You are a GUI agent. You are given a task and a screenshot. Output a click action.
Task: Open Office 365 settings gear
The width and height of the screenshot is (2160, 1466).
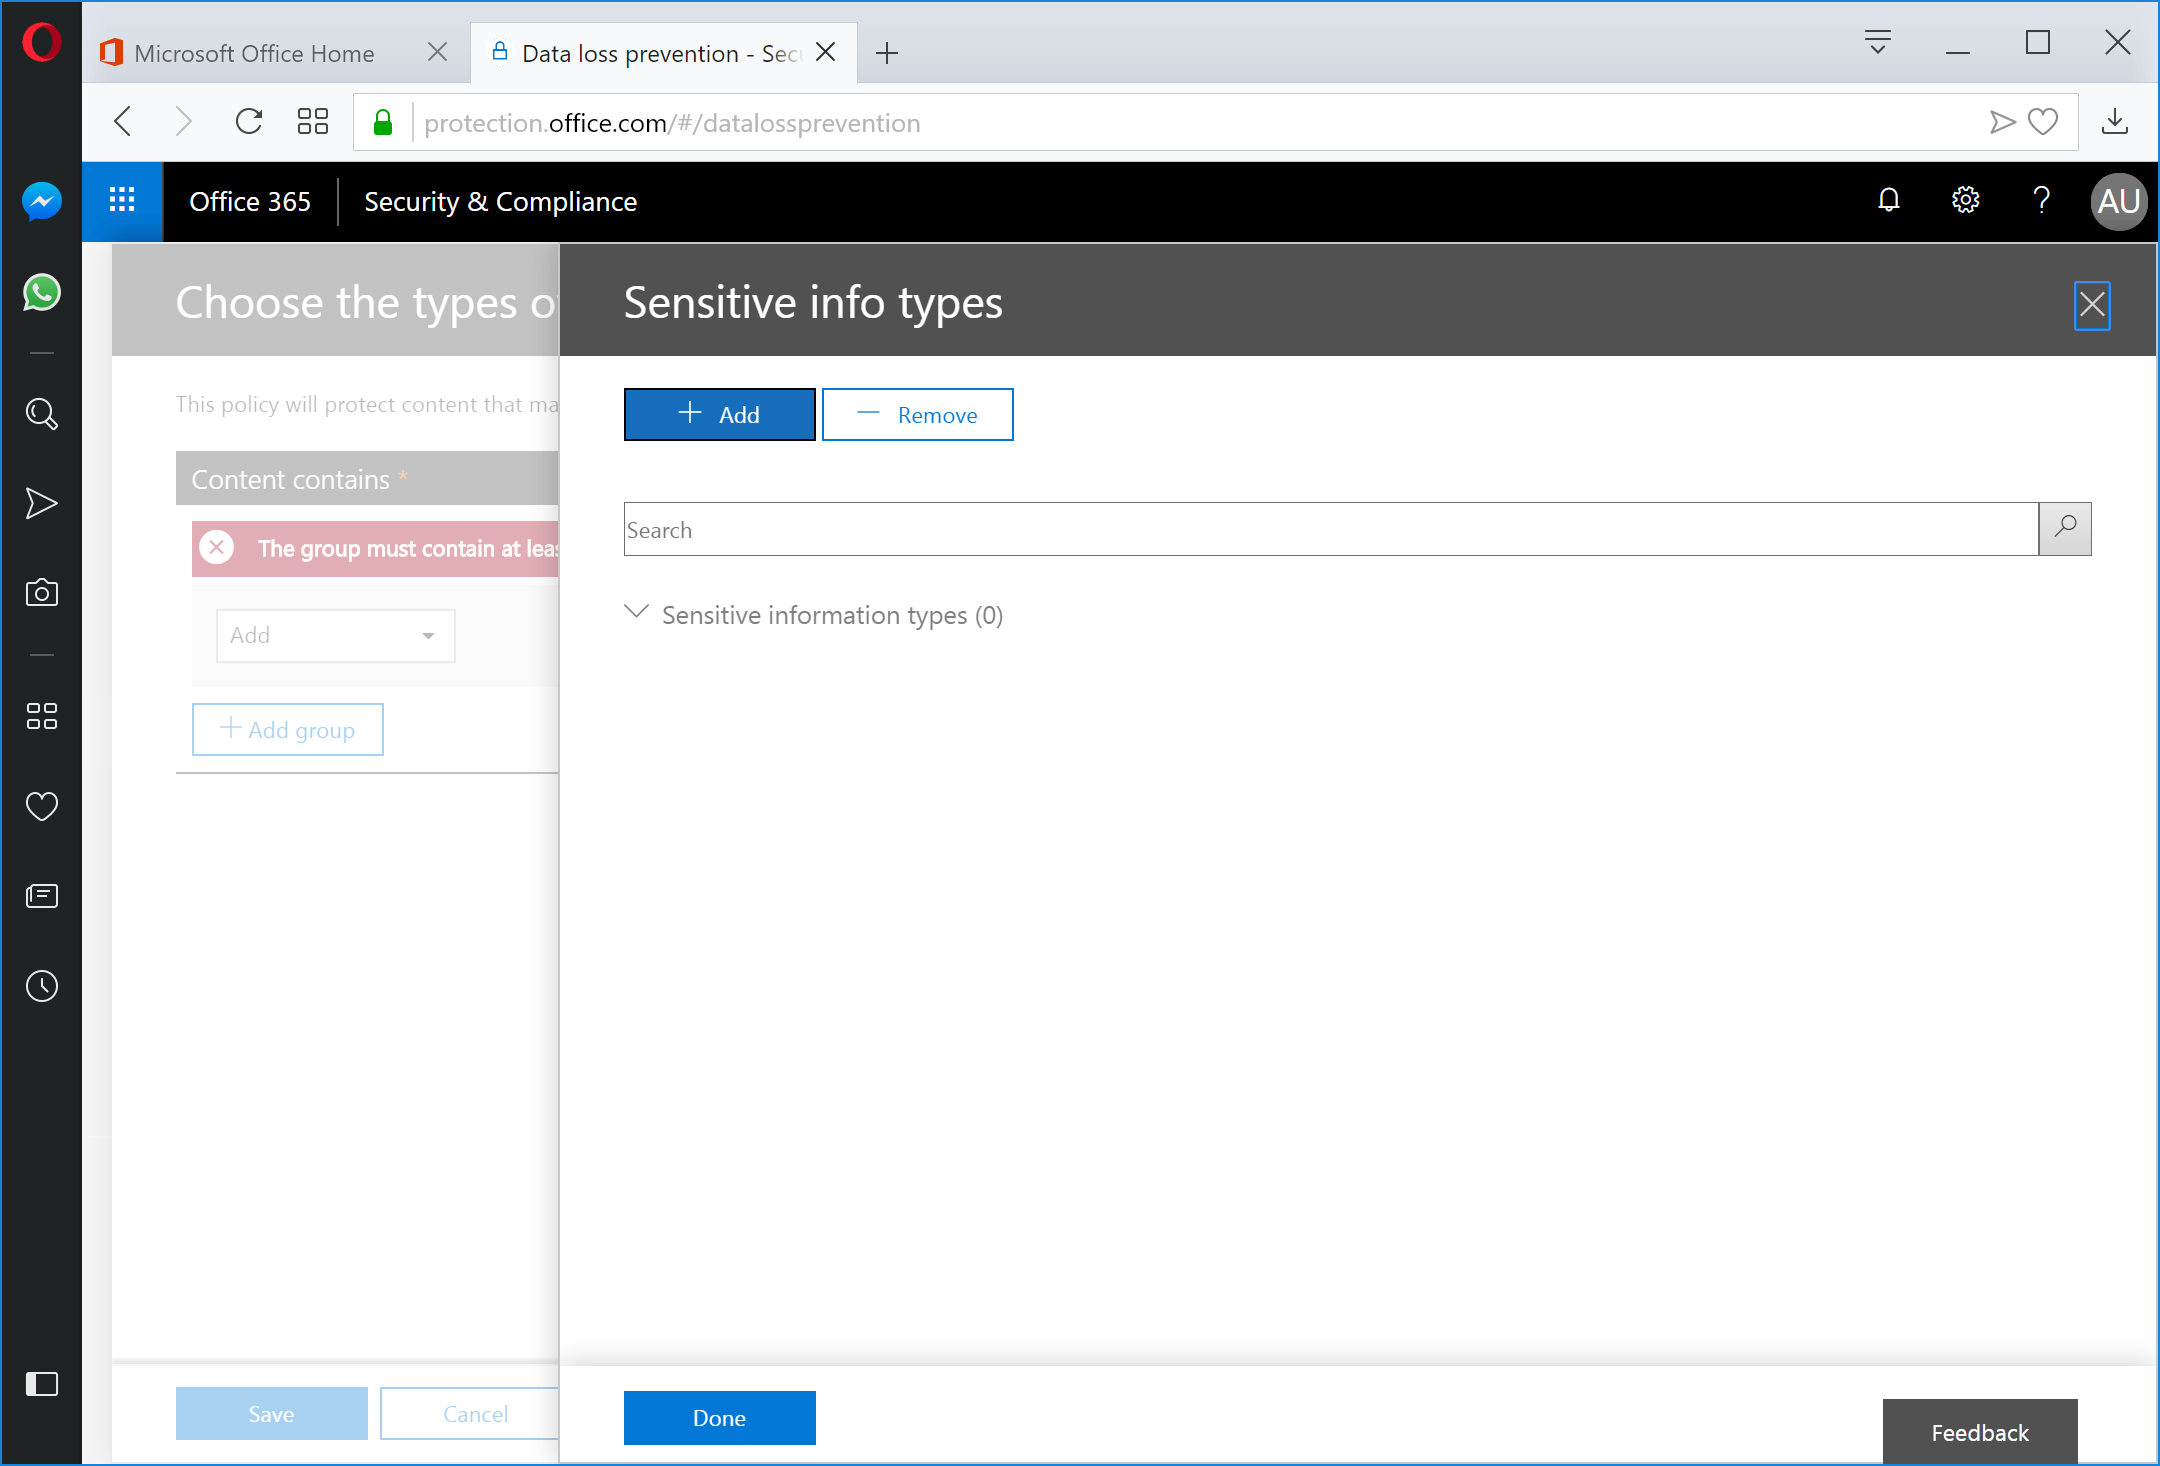pyautogui.click(x=1965, y=200)
